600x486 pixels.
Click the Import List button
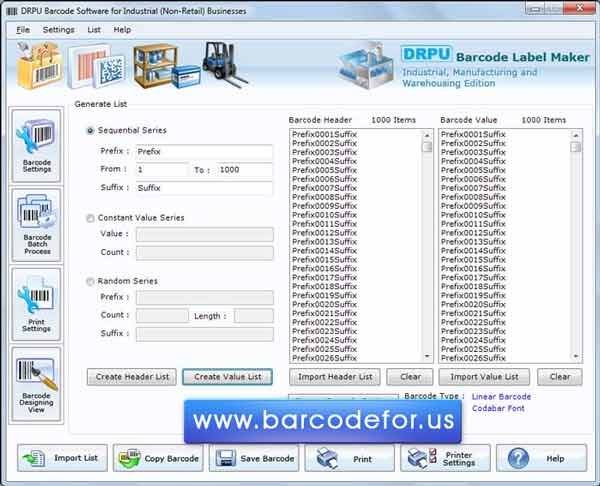point(62,458)
